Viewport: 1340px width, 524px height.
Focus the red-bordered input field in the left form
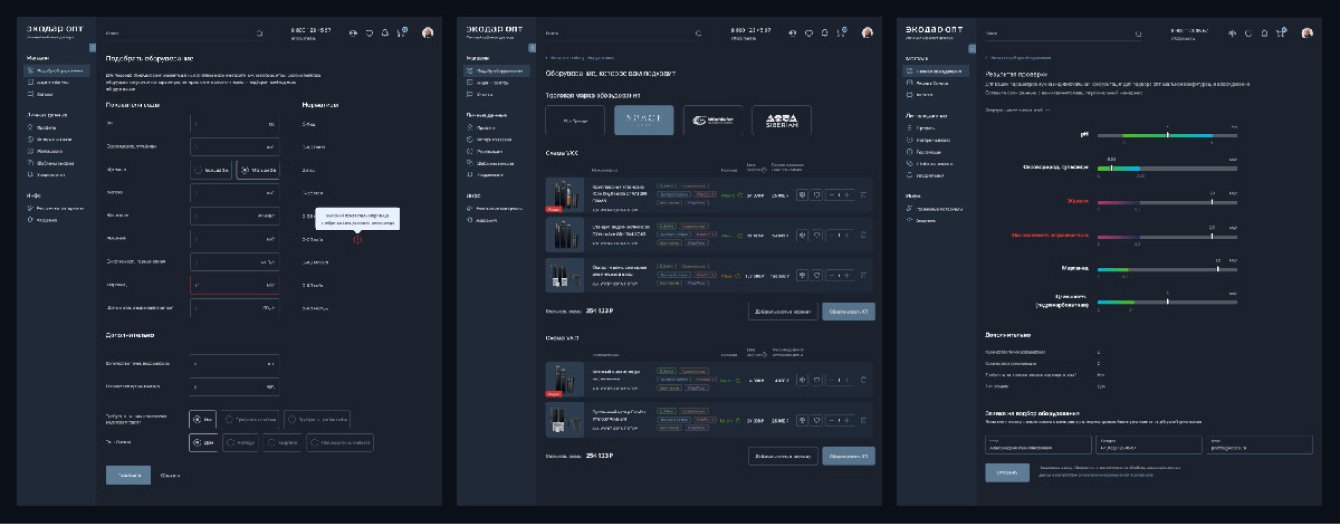(x=235, y=285)
